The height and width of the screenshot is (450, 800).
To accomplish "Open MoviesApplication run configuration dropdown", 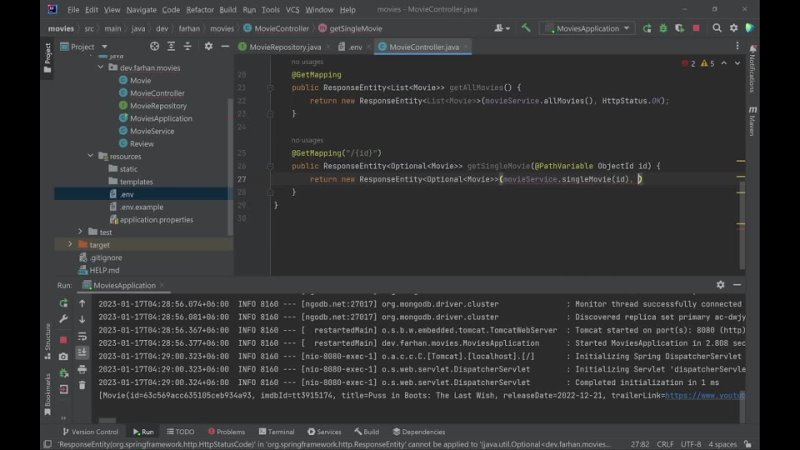I will [587, 29].
